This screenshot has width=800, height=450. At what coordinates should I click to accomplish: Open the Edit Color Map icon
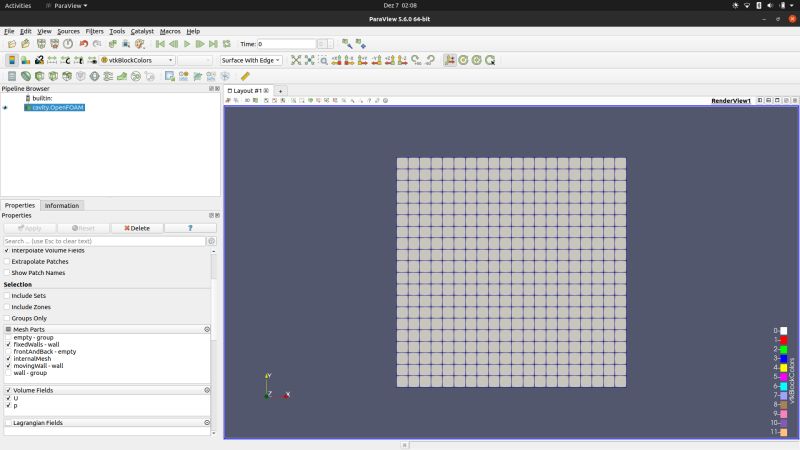(26, 60)
